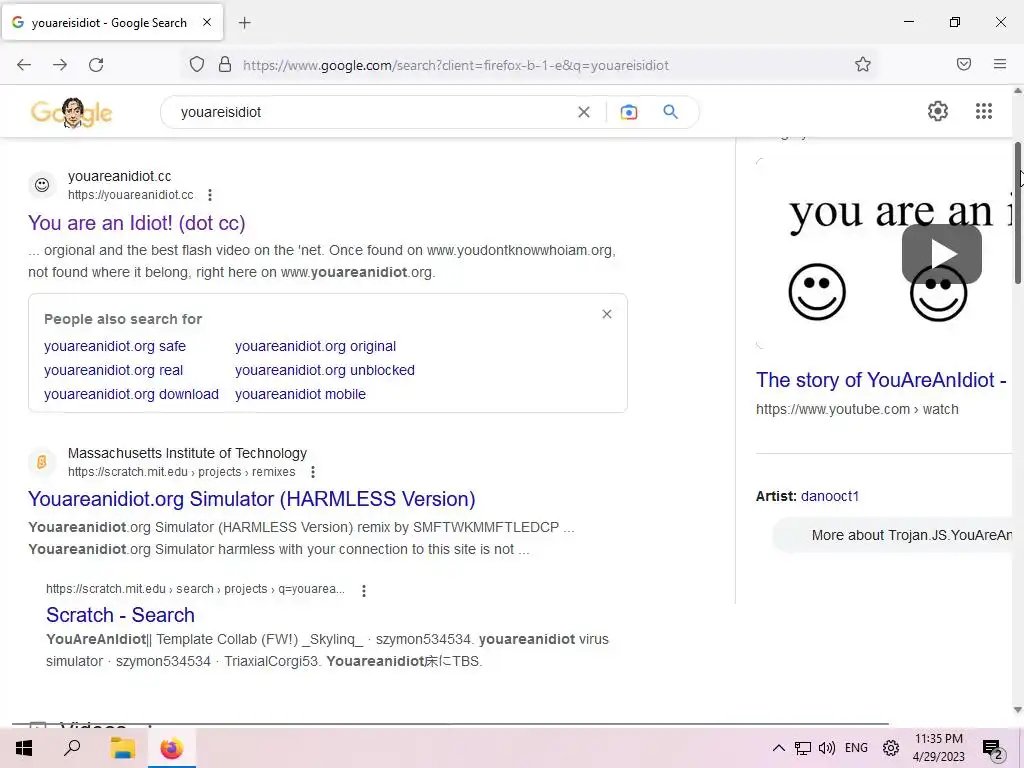Dismiss the People also search for box

(607, 314)
